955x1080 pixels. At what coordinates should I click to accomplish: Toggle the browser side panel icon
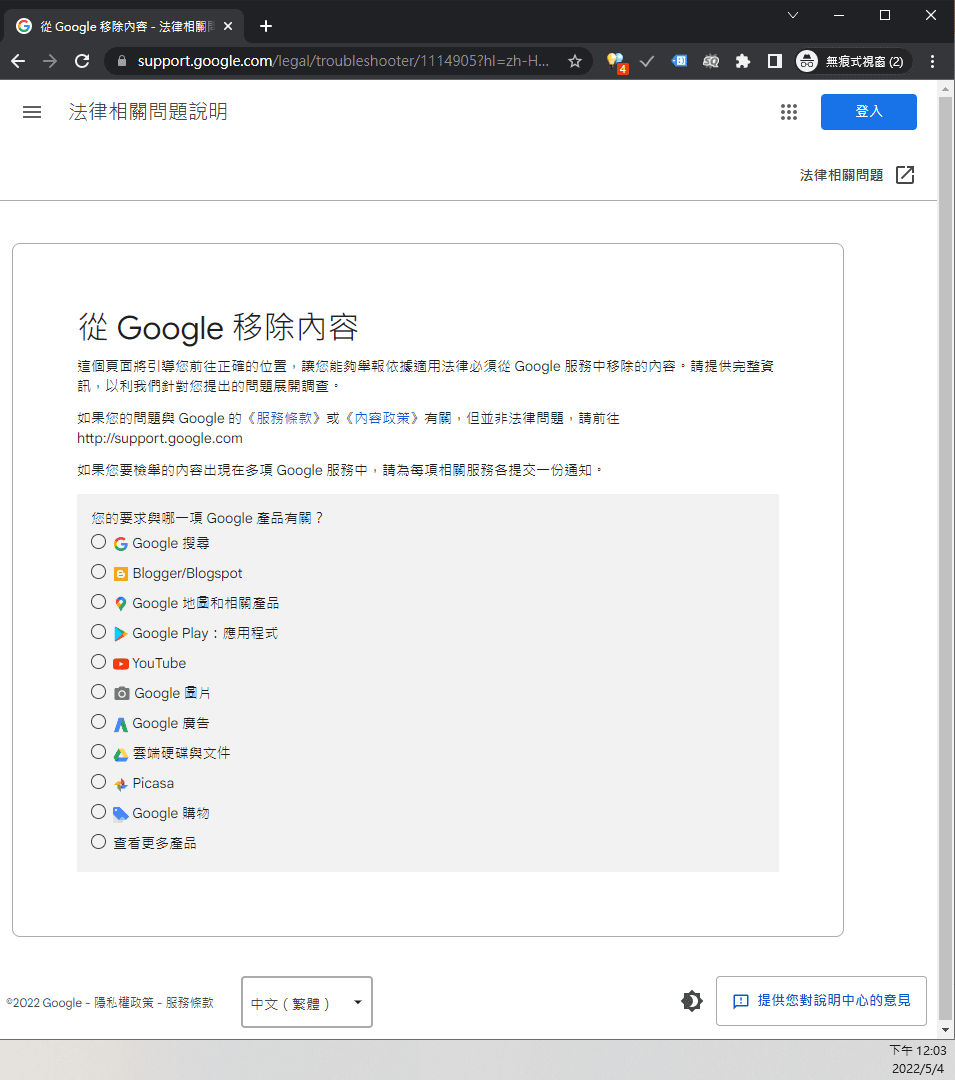point(775,61)
